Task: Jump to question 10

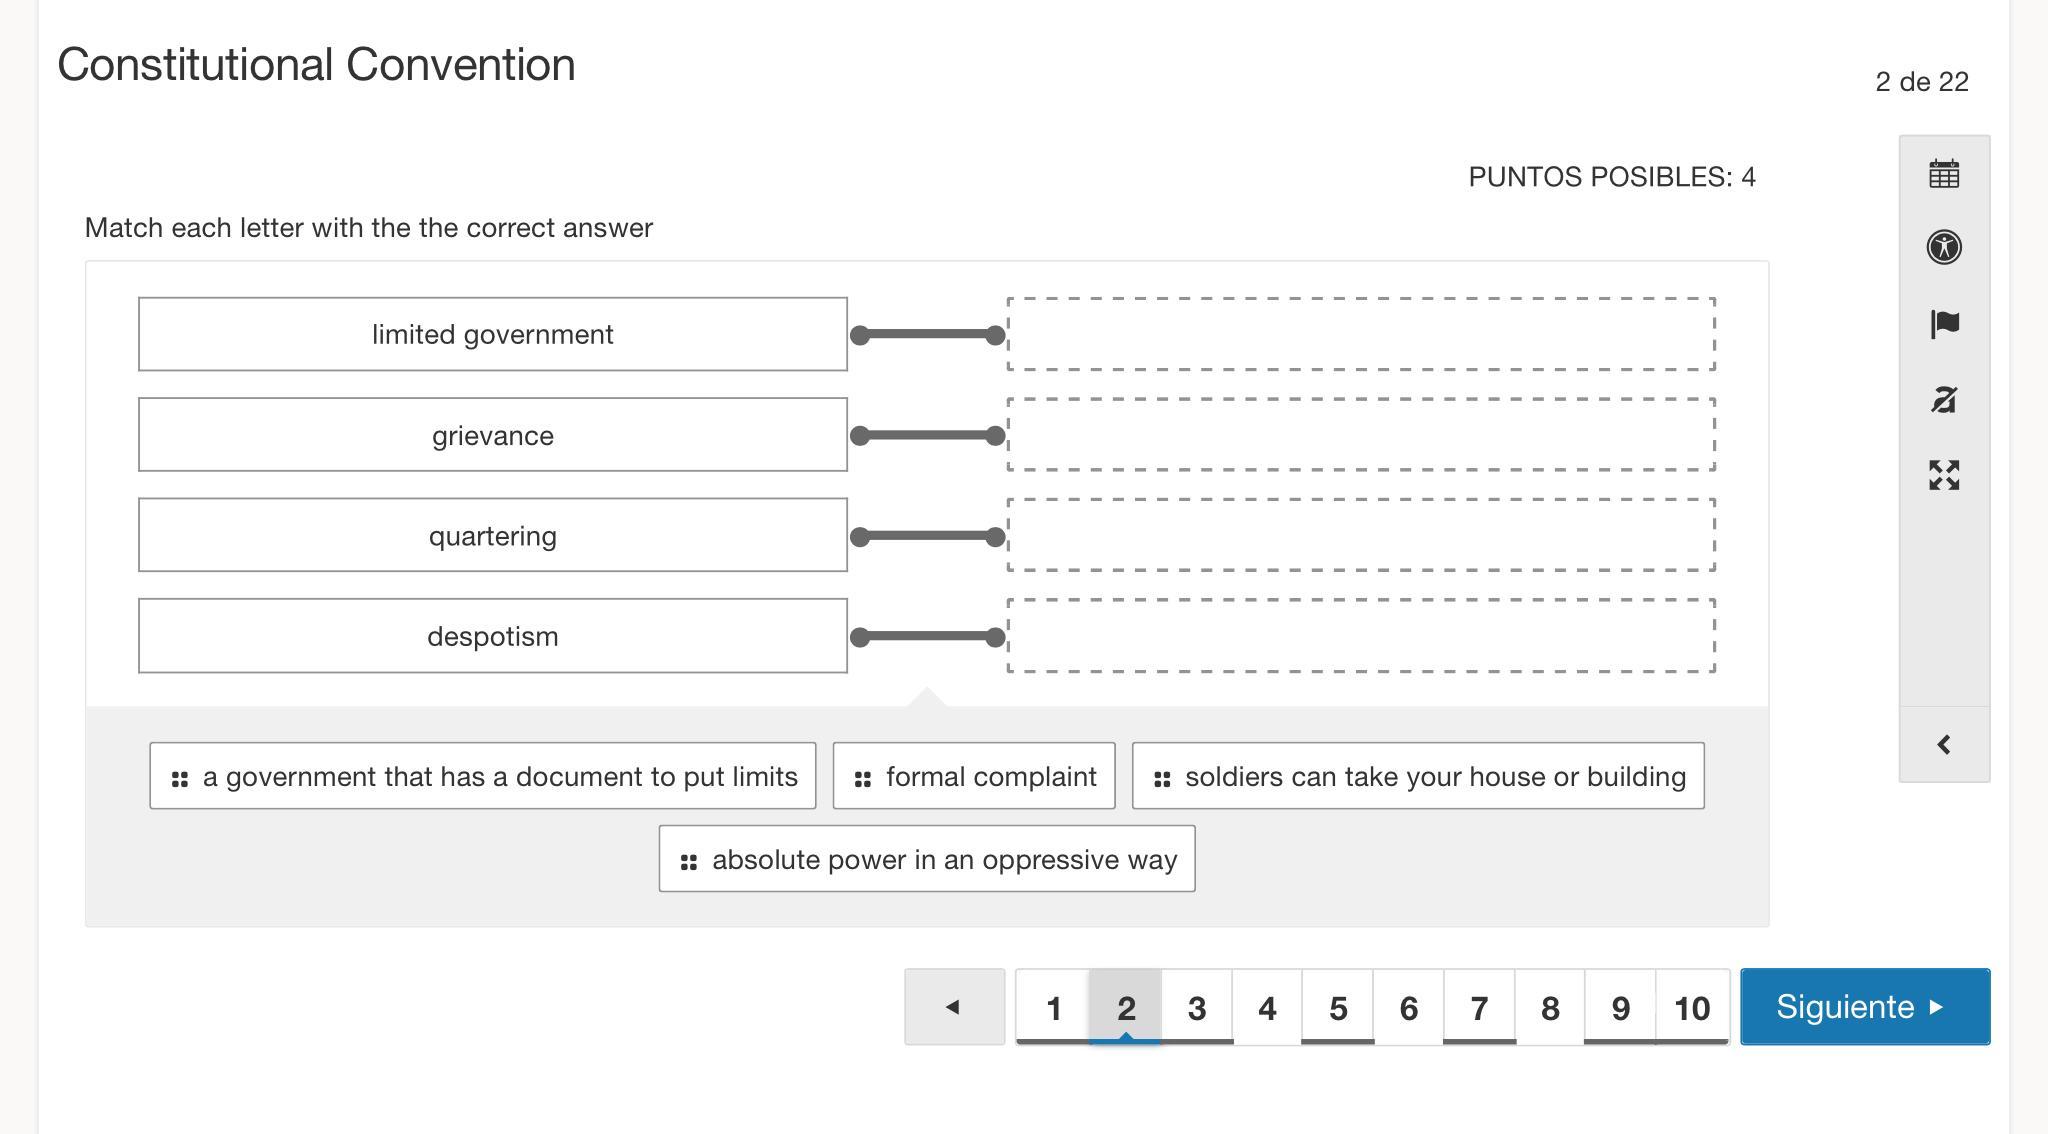Action: pos(1692,1008)
